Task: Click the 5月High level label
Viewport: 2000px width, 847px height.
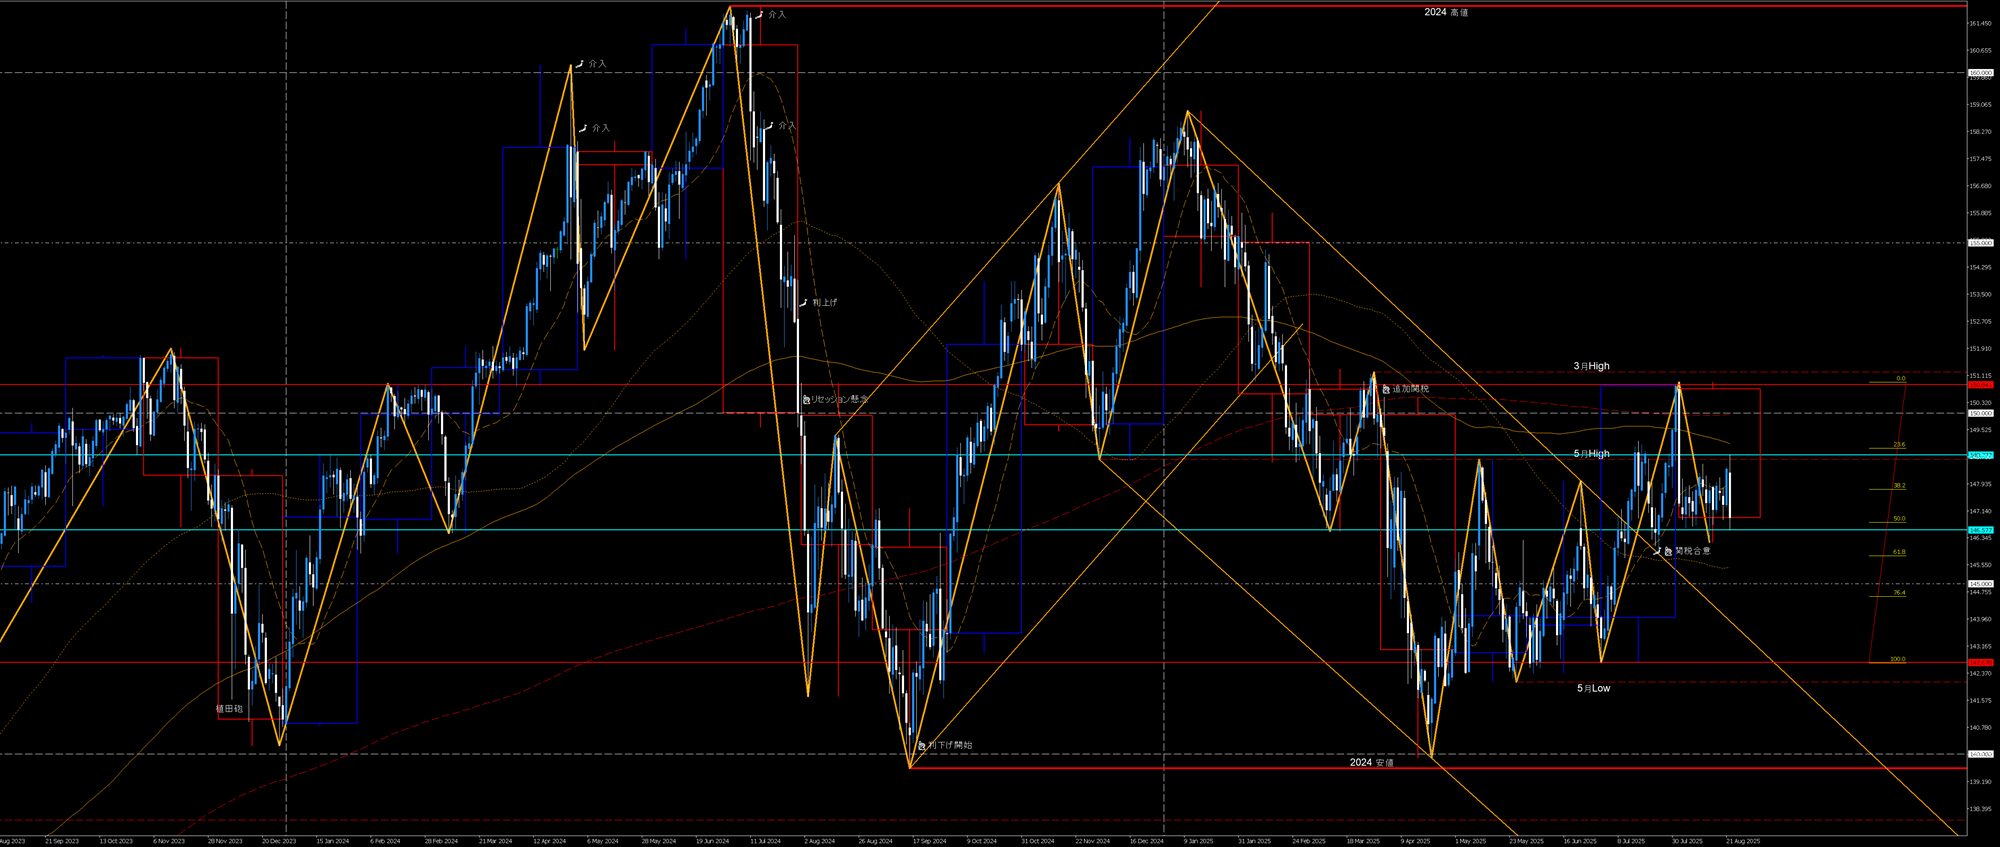Action: 1591,453
